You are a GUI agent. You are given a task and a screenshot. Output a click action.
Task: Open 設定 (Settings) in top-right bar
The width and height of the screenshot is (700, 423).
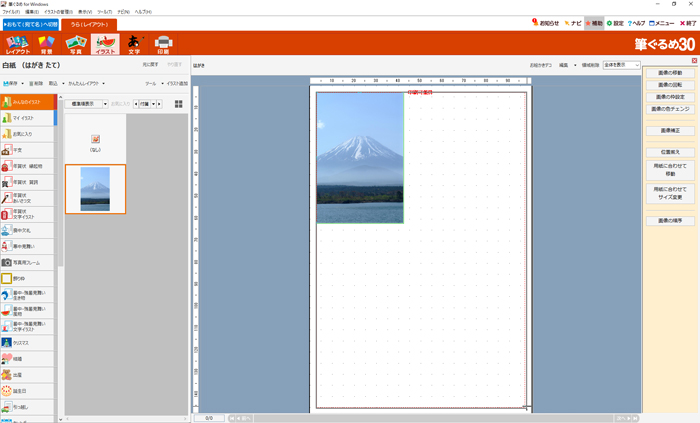615,22
